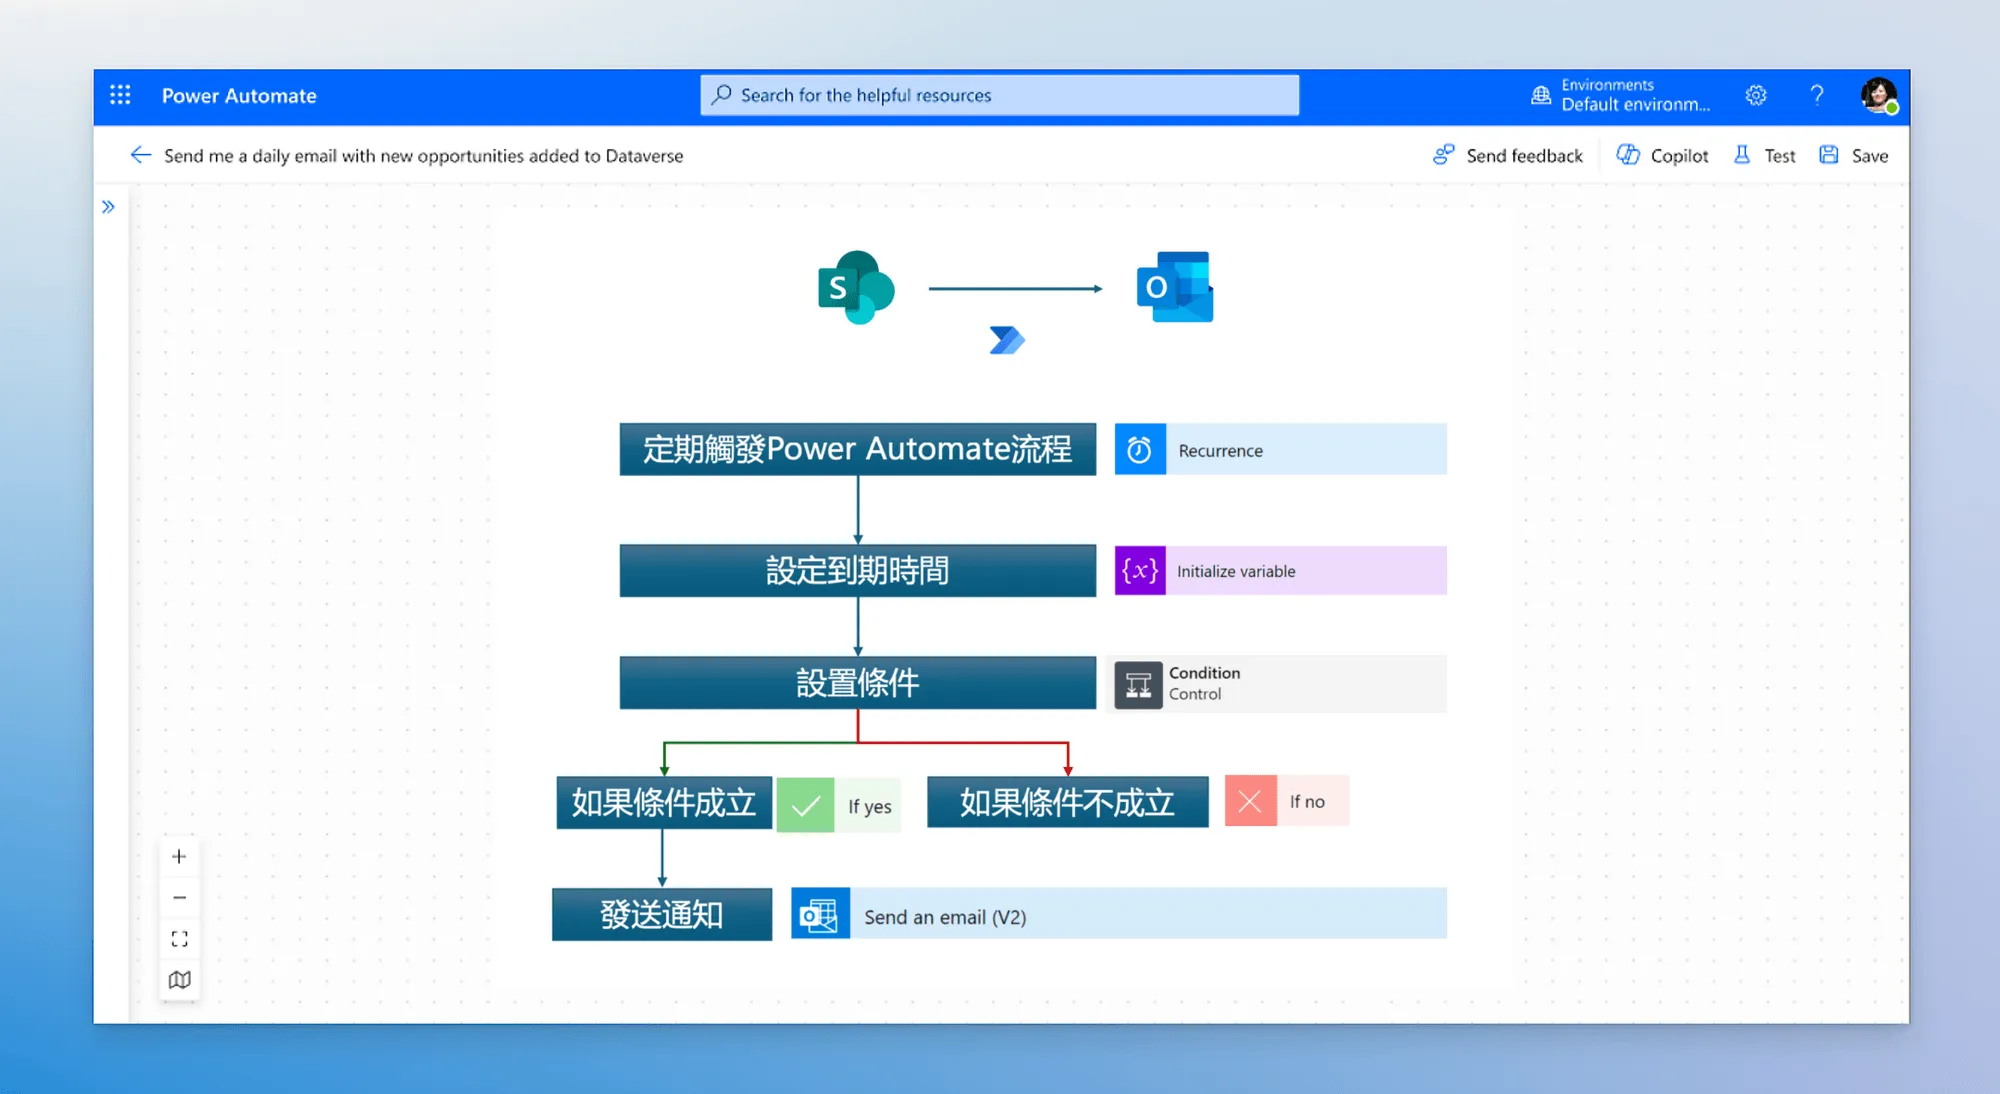
Task: Click the SharePoint logo
Action: (856, 287)
